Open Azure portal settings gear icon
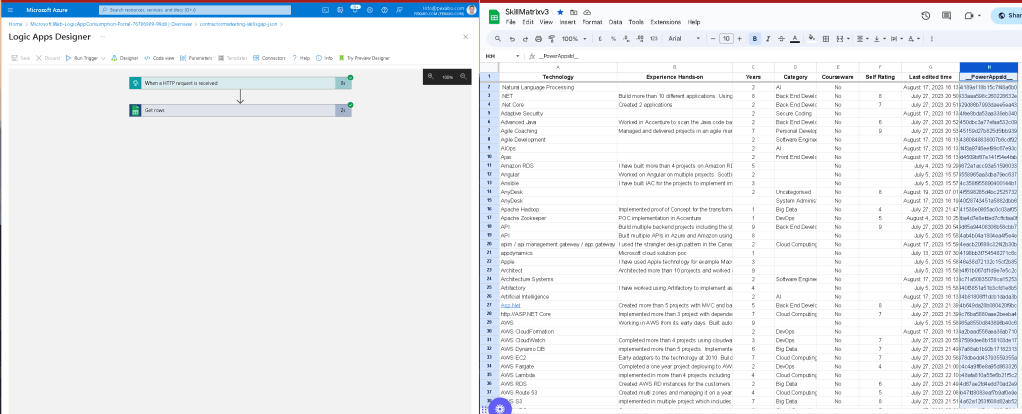 (370, 10)
